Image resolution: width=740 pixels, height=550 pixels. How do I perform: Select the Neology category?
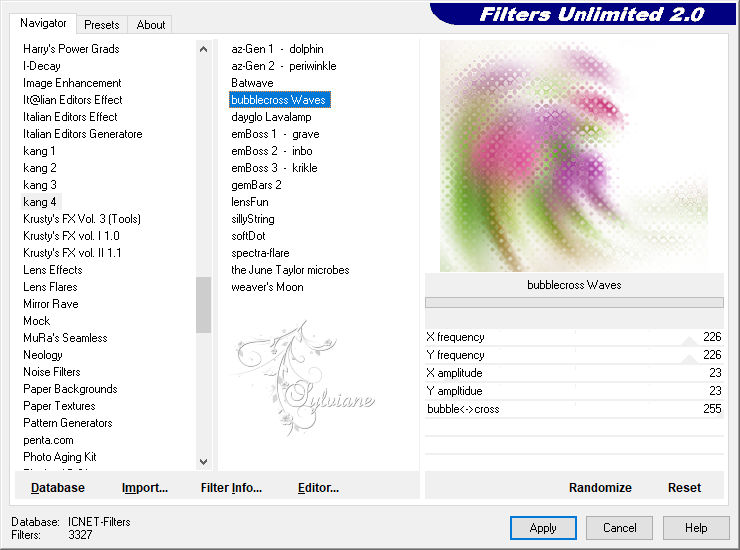(x=42, y=355)
